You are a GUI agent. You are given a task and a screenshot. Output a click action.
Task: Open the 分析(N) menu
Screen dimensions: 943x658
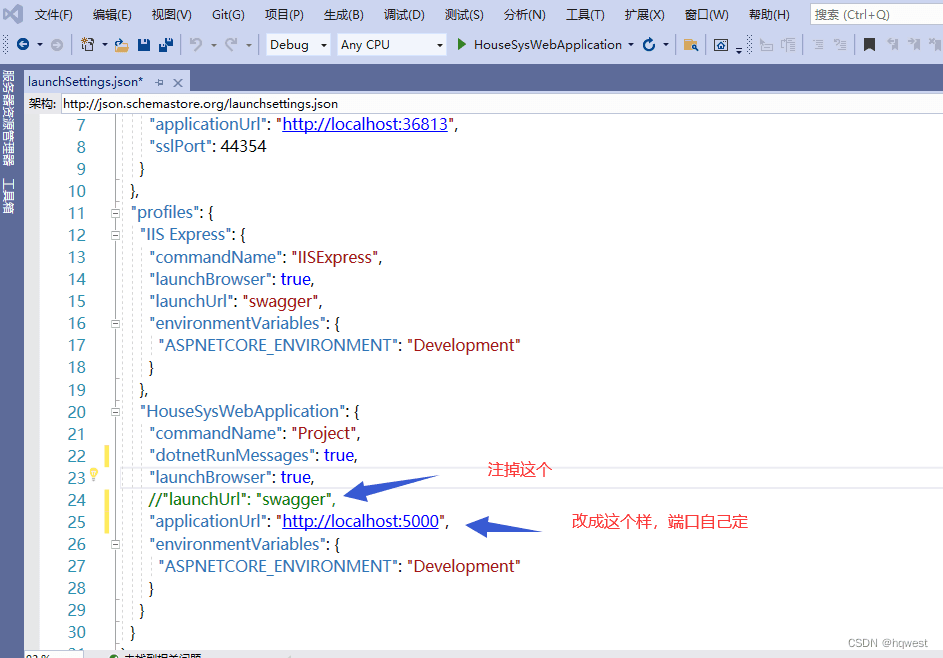click(x=524, y=14)
